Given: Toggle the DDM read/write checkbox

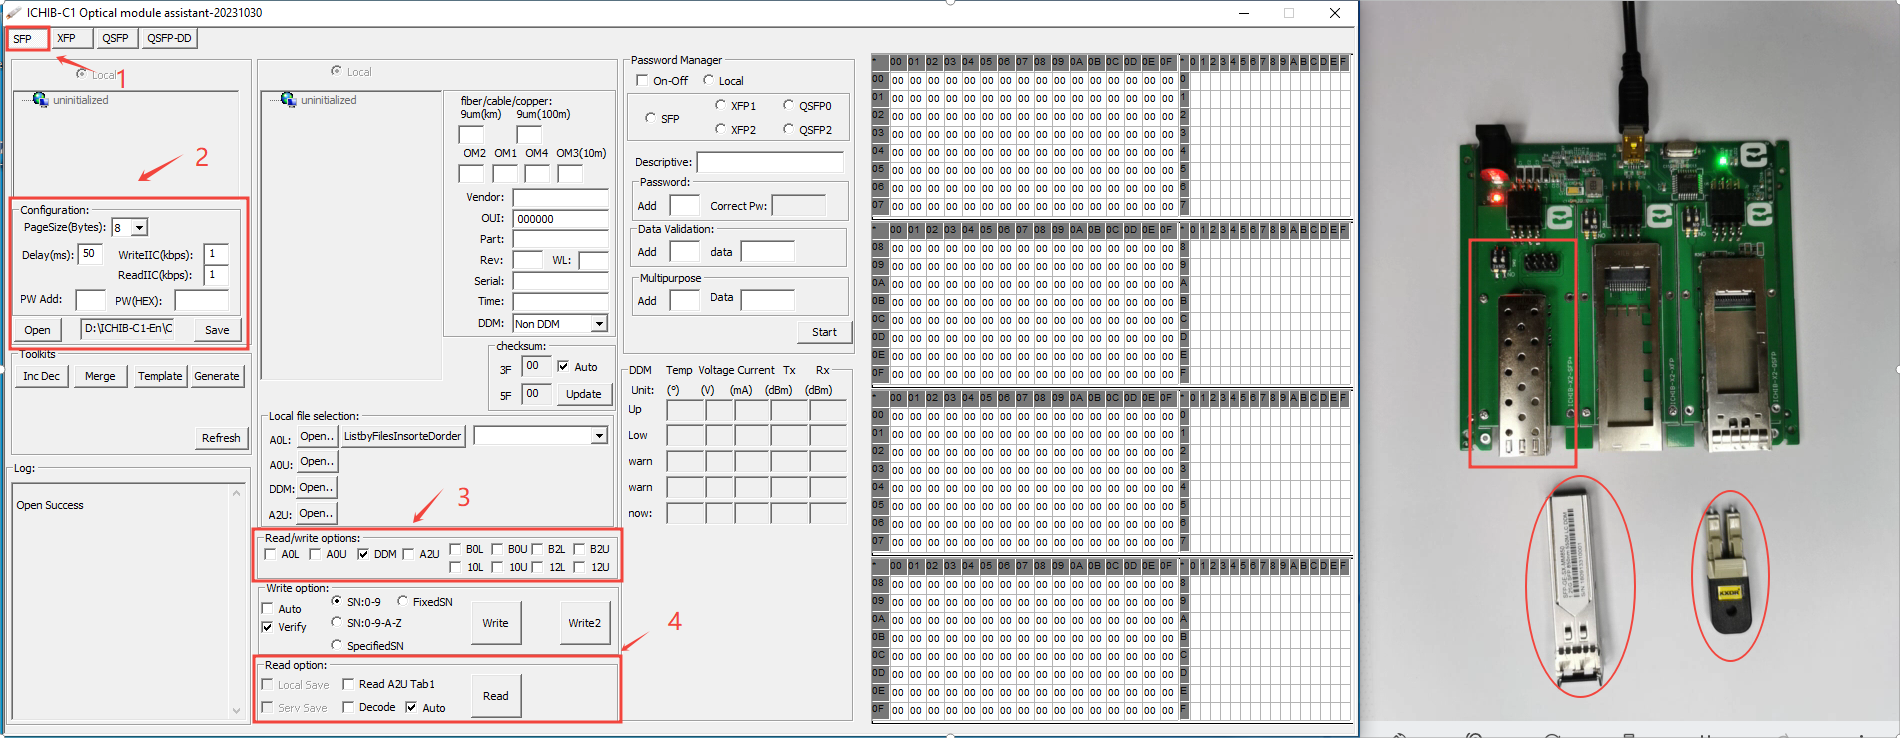Looking at the screenshot, I should coord(363,554).
